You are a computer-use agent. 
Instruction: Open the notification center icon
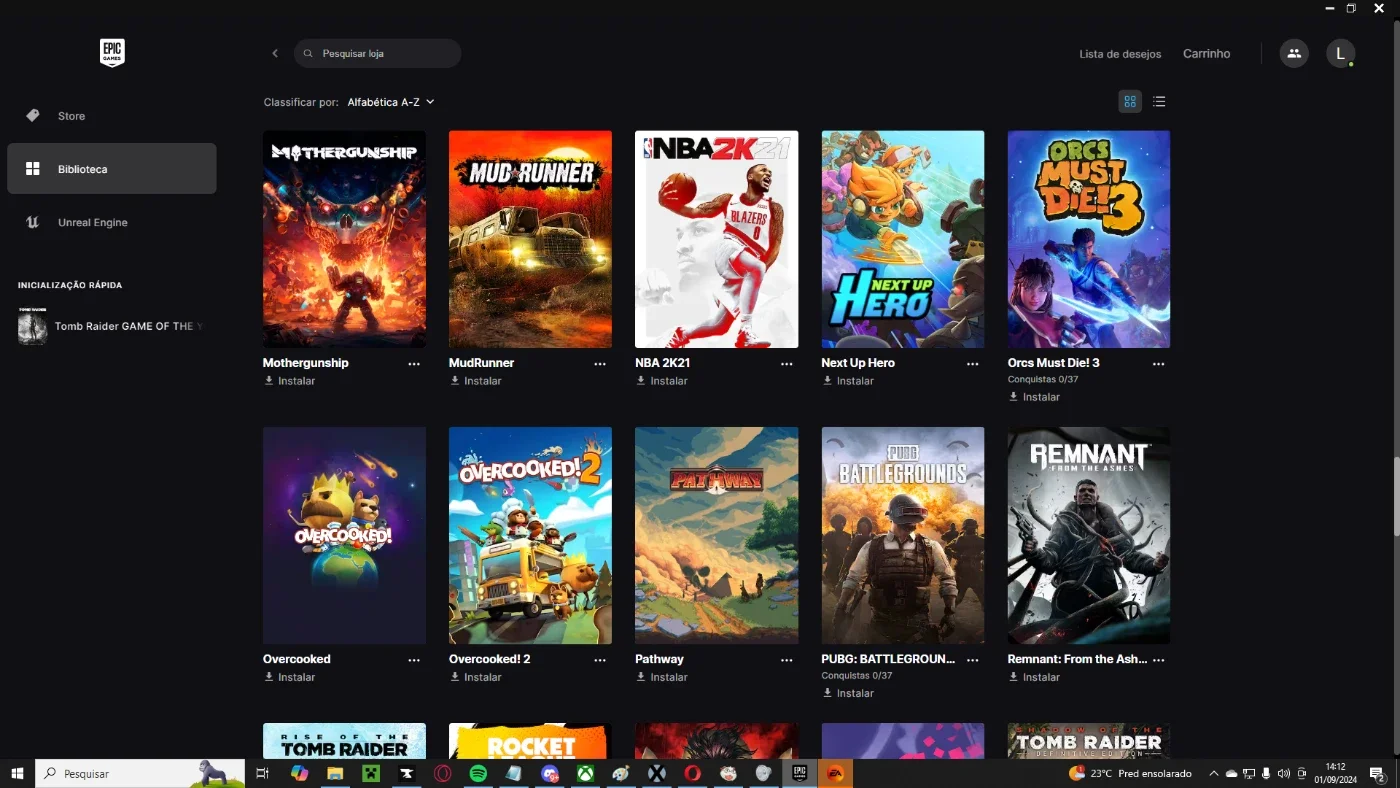coord(1377,773)
